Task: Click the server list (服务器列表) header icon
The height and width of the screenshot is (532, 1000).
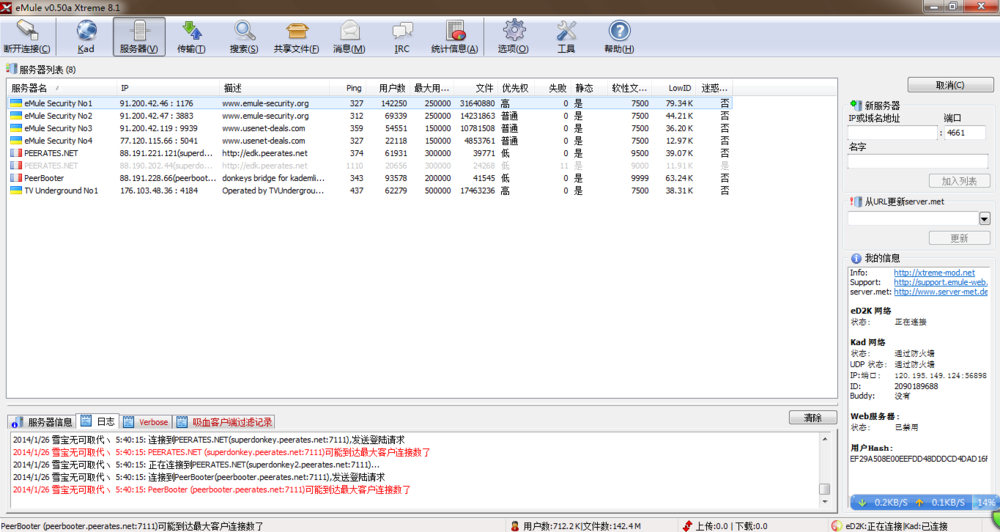Action: pyautogui.click(x=11, y=69)
